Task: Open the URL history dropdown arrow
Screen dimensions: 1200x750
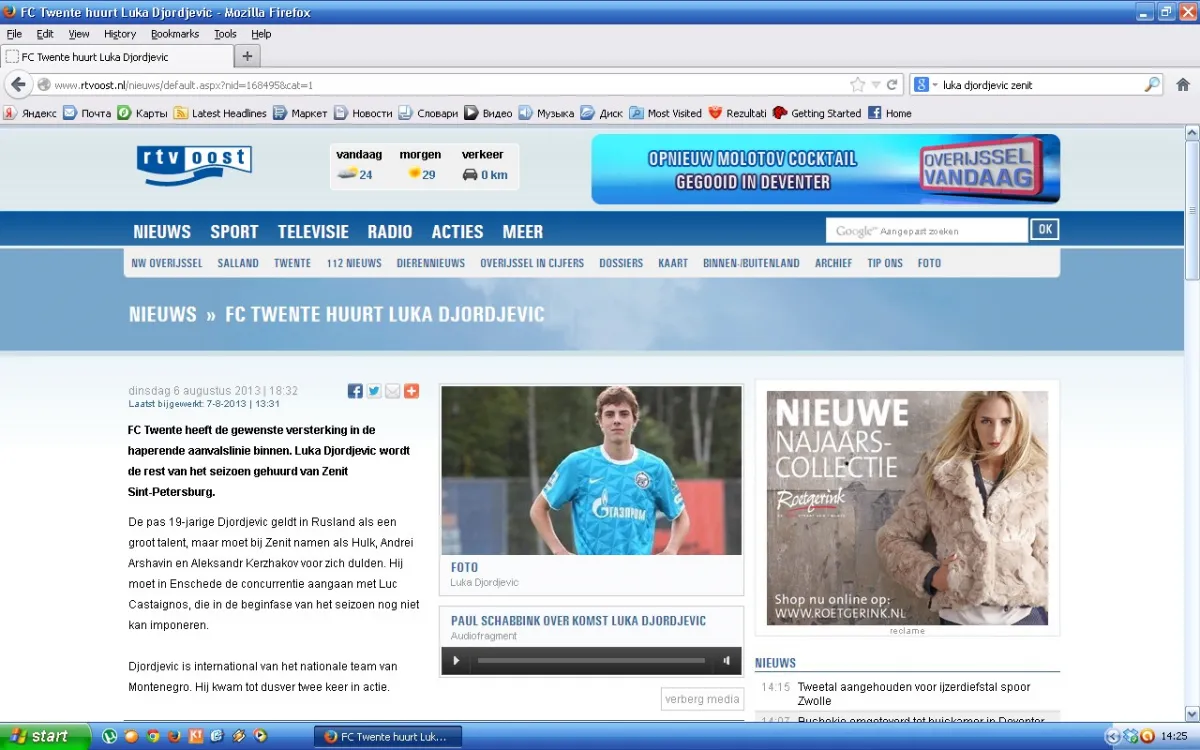Action: point(876,85)
